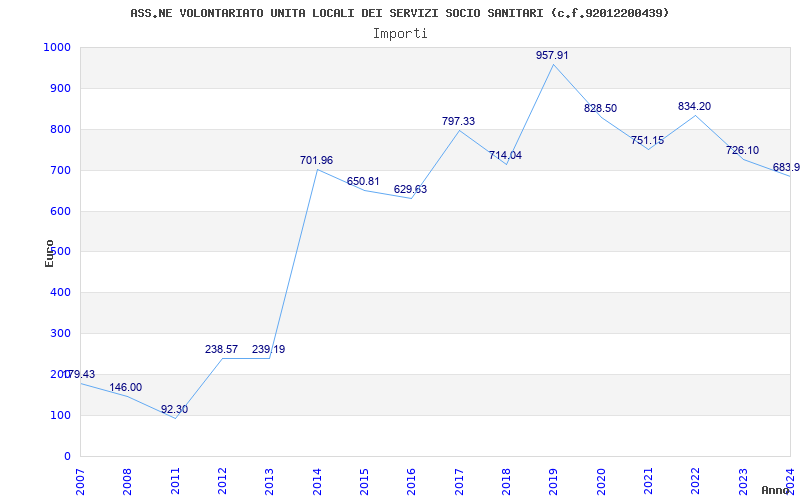Click the 701.96 data label

coord(316,160)
